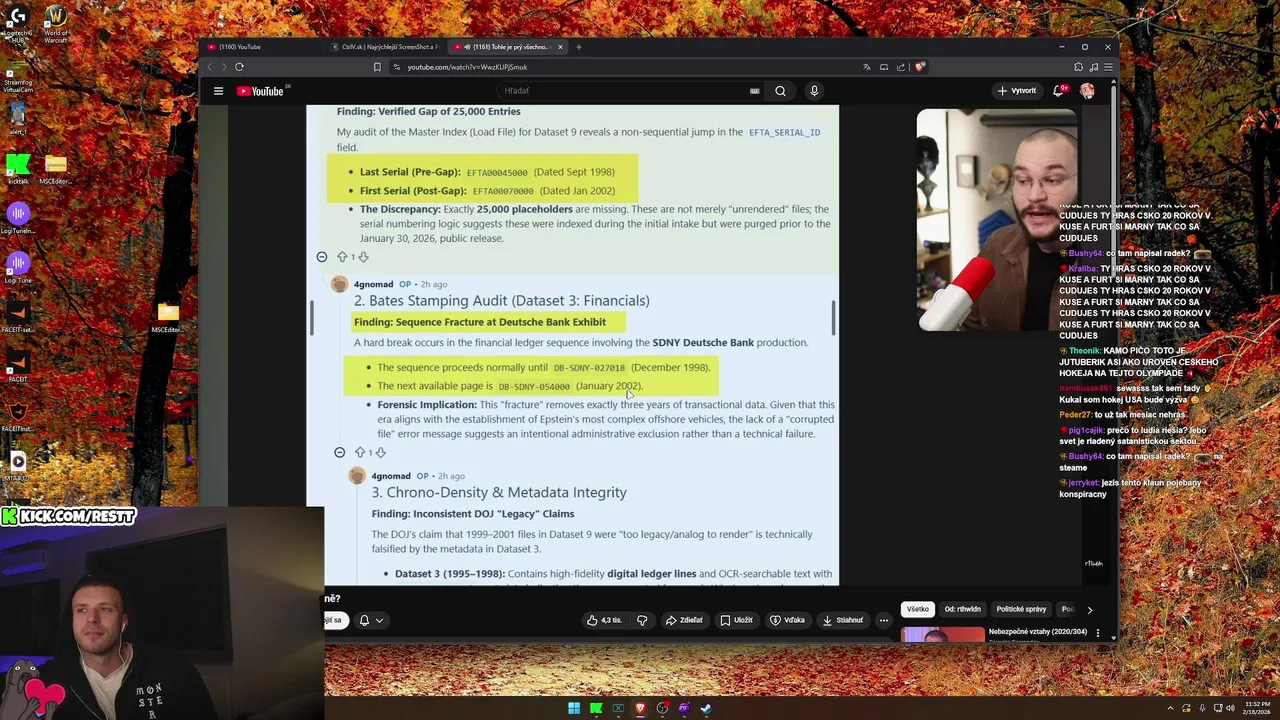This screenshot has width=1280, height=720.
Task: Show hidden system tray icons
Action: coord(1170,709)
